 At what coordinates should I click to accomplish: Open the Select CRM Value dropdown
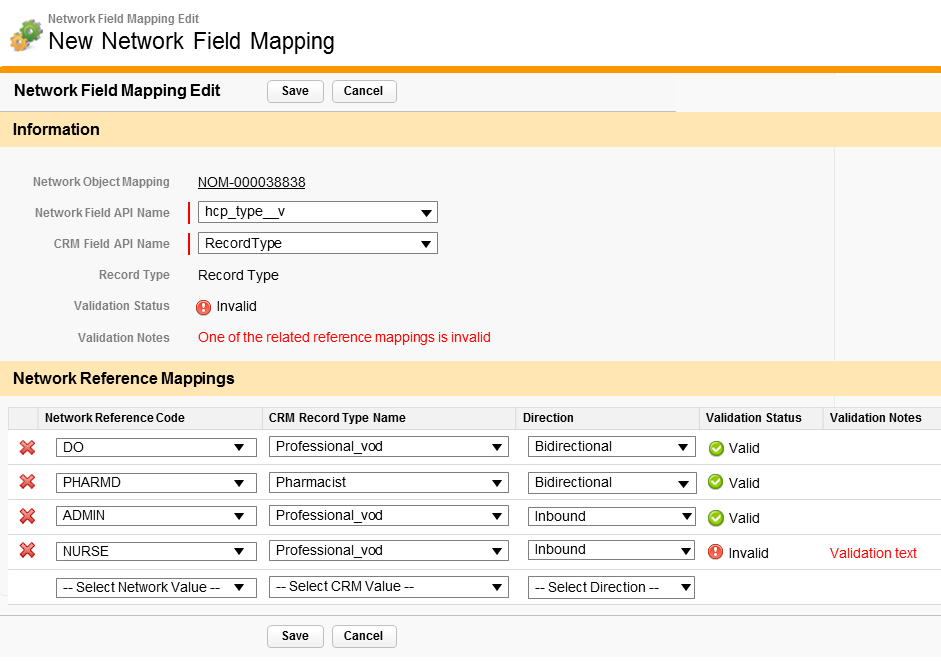[x=388, y=587]
